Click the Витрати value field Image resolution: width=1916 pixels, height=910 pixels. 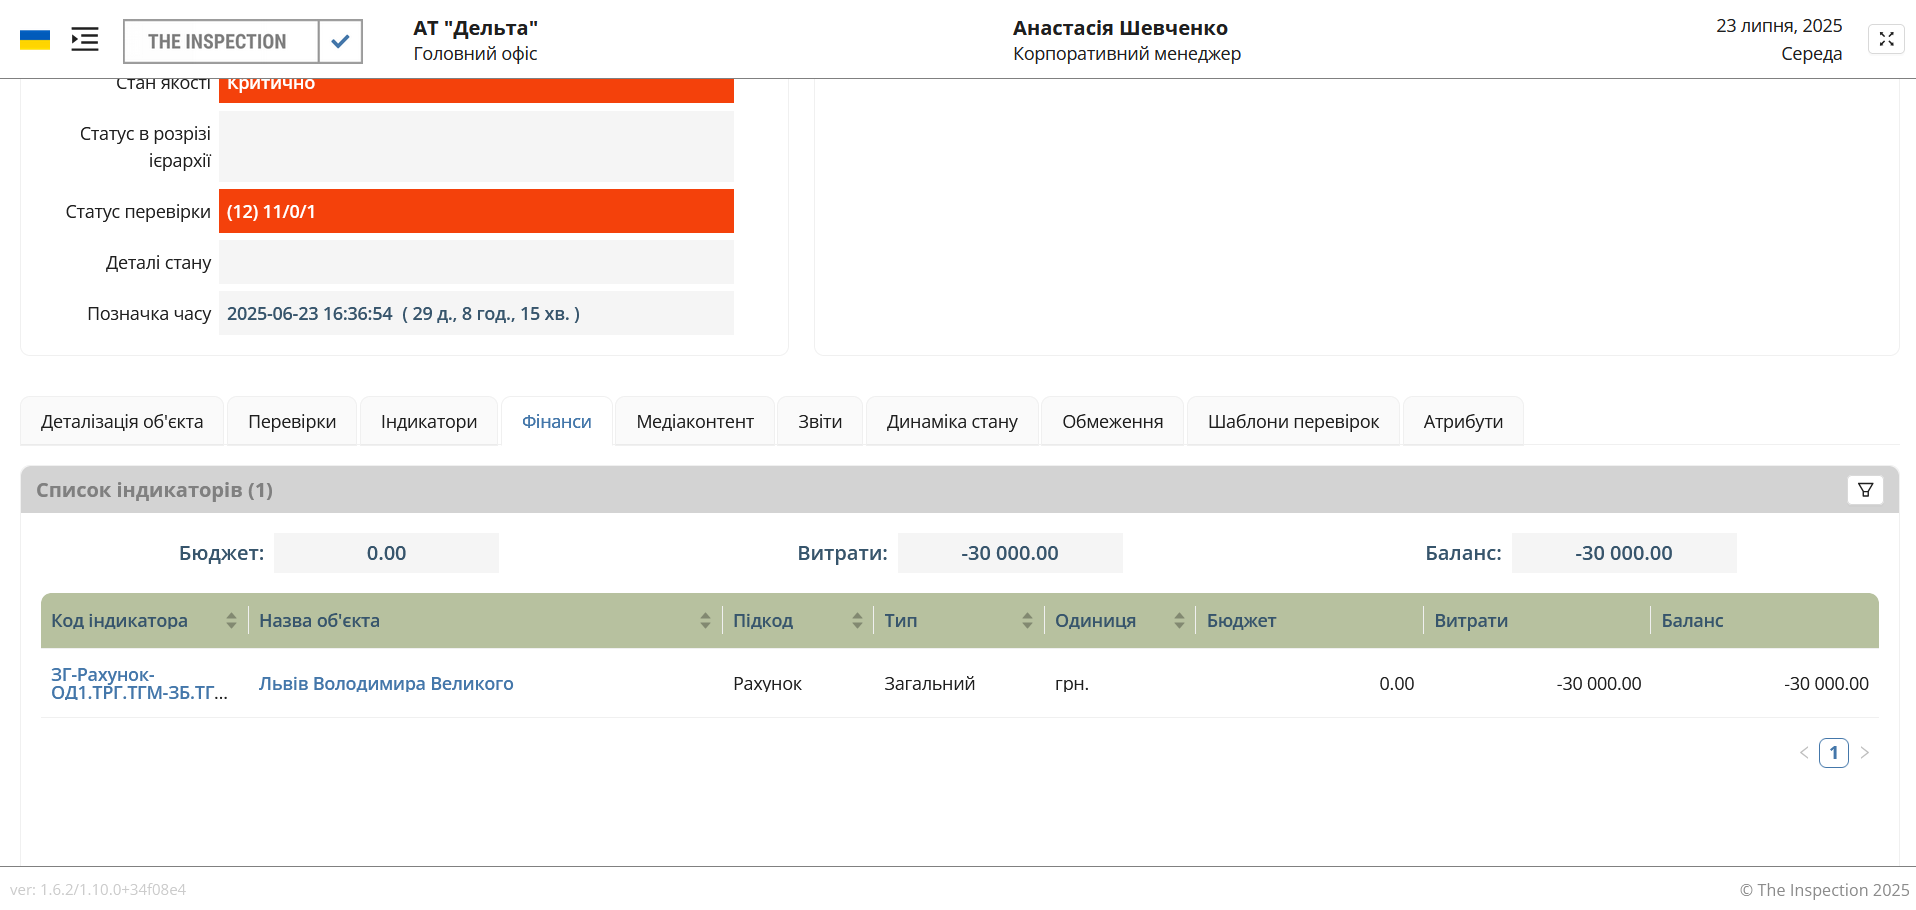1010,552
